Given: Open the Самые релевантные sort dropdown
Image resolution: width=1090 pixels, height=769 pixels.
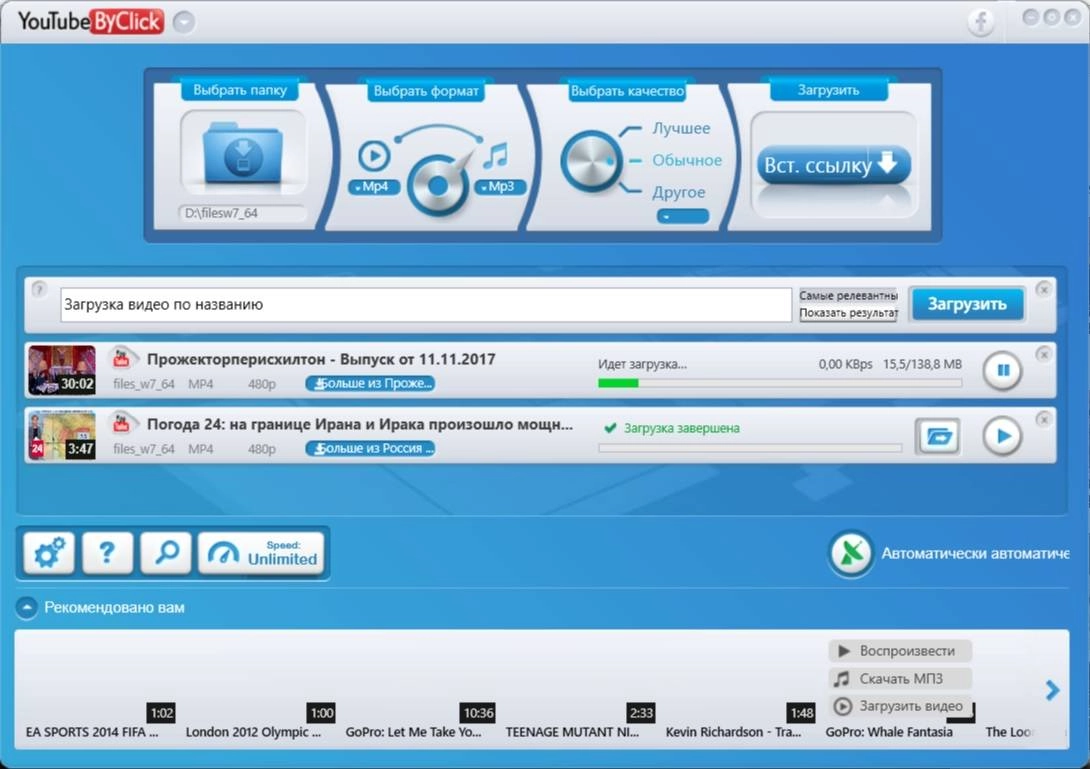Looking at the screenshot, I should [x=848, y=296].
